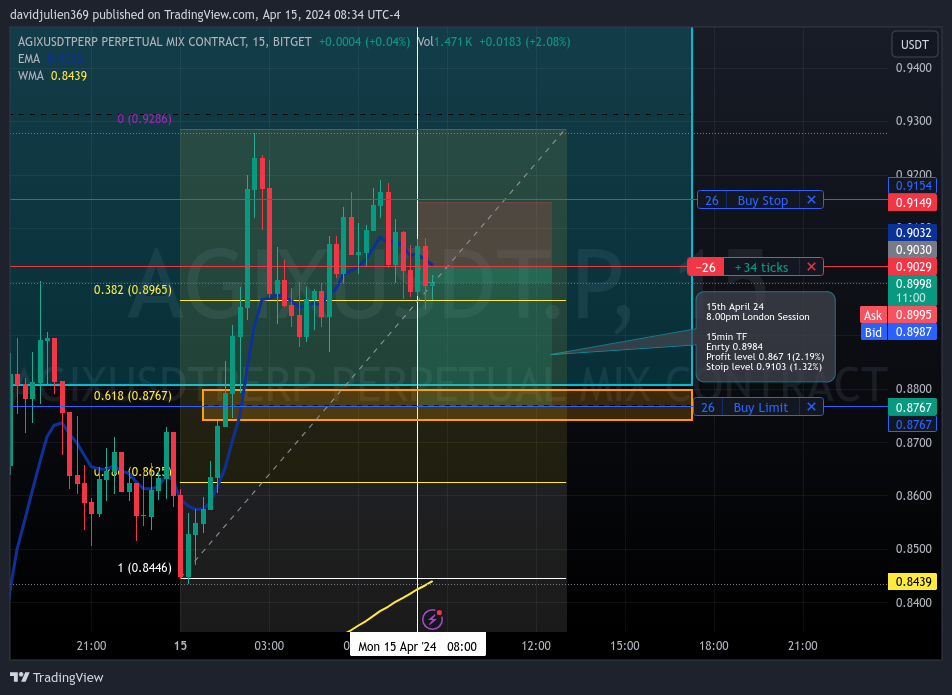Close the -26 position using its X

point(811,267)
